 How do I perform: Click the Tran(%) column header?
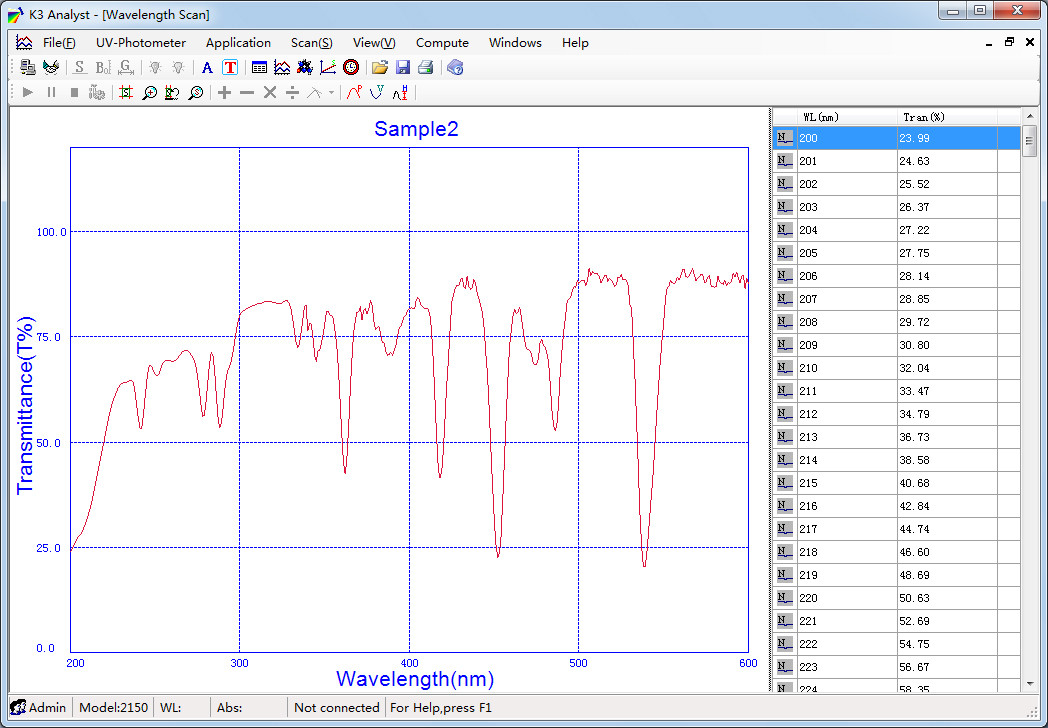pos(923,117)
